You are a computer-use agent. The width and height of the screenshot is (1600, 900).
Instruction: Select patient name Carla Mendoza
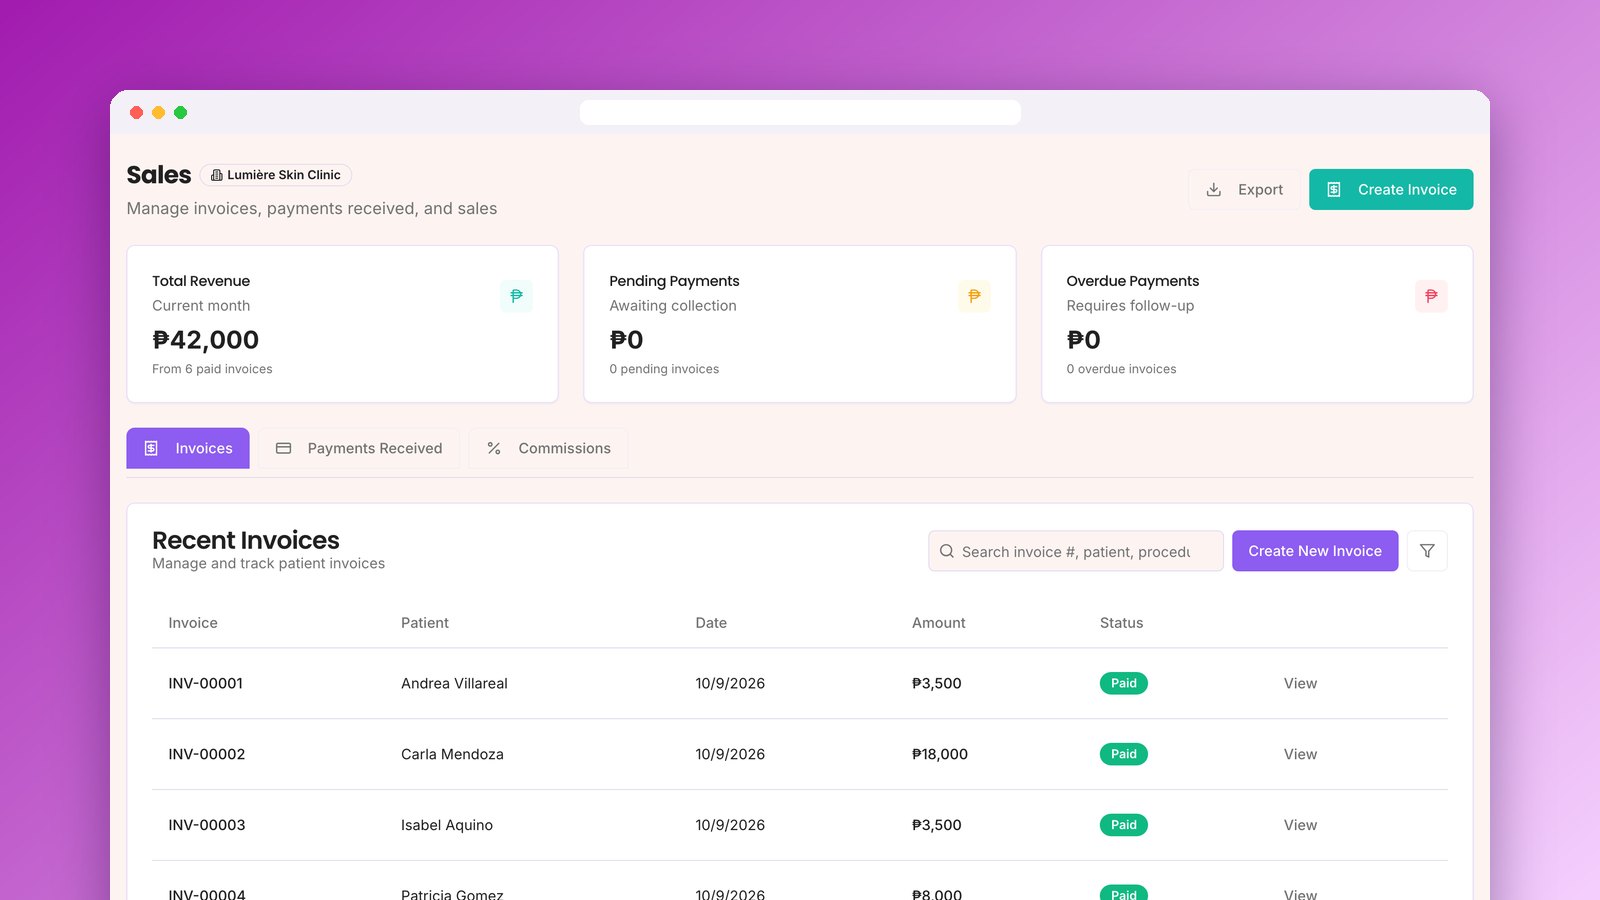452,754
